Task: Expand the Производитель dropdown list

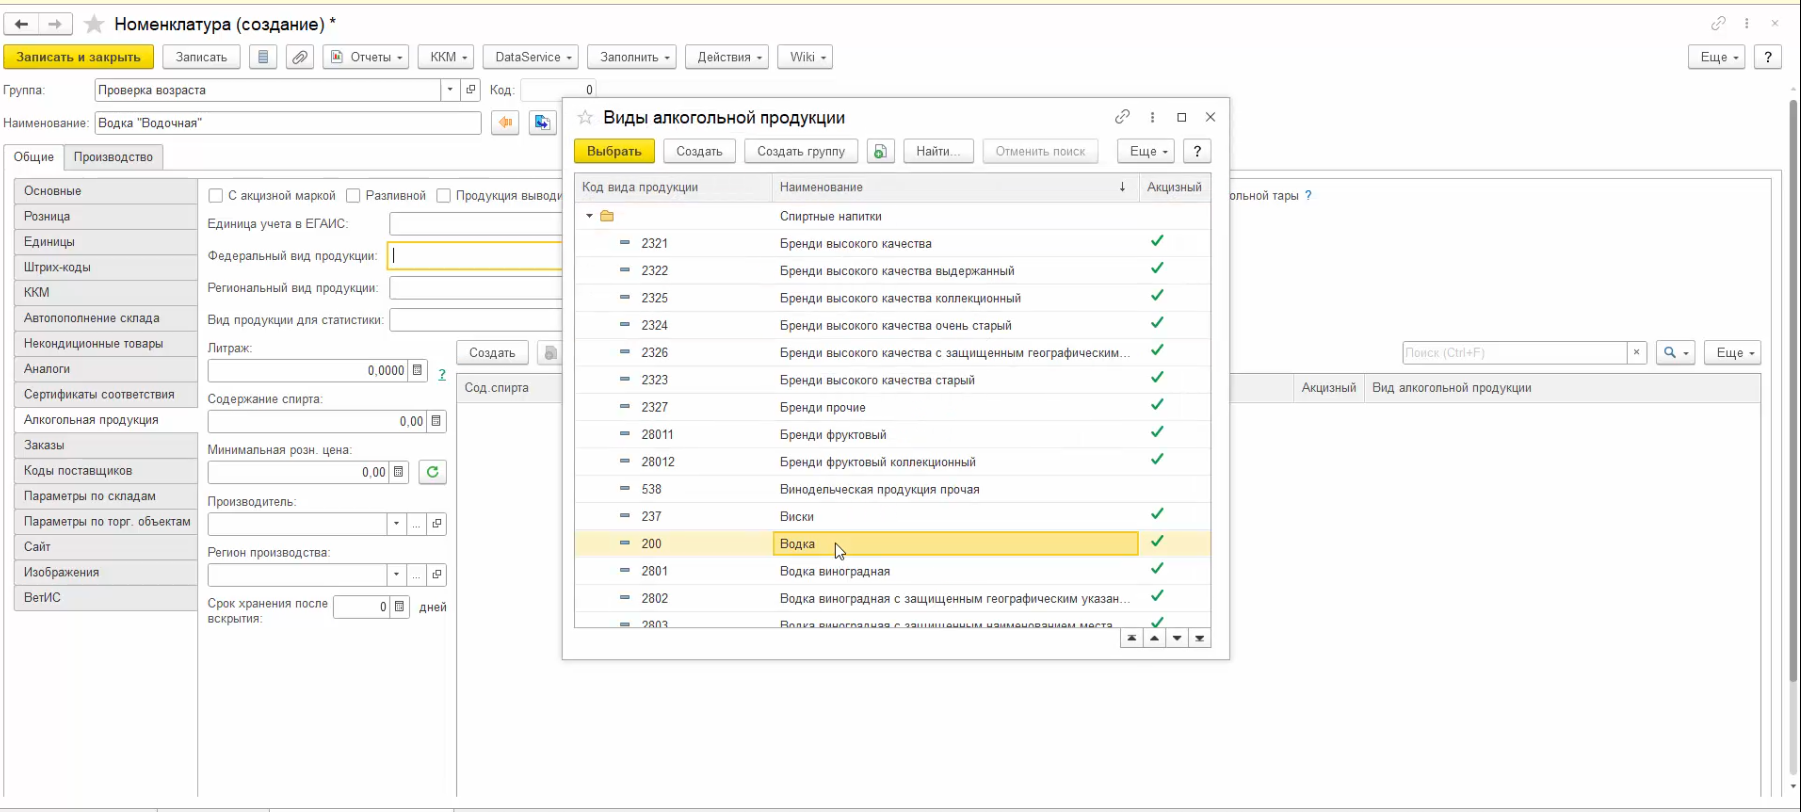Action: point(396,524)
